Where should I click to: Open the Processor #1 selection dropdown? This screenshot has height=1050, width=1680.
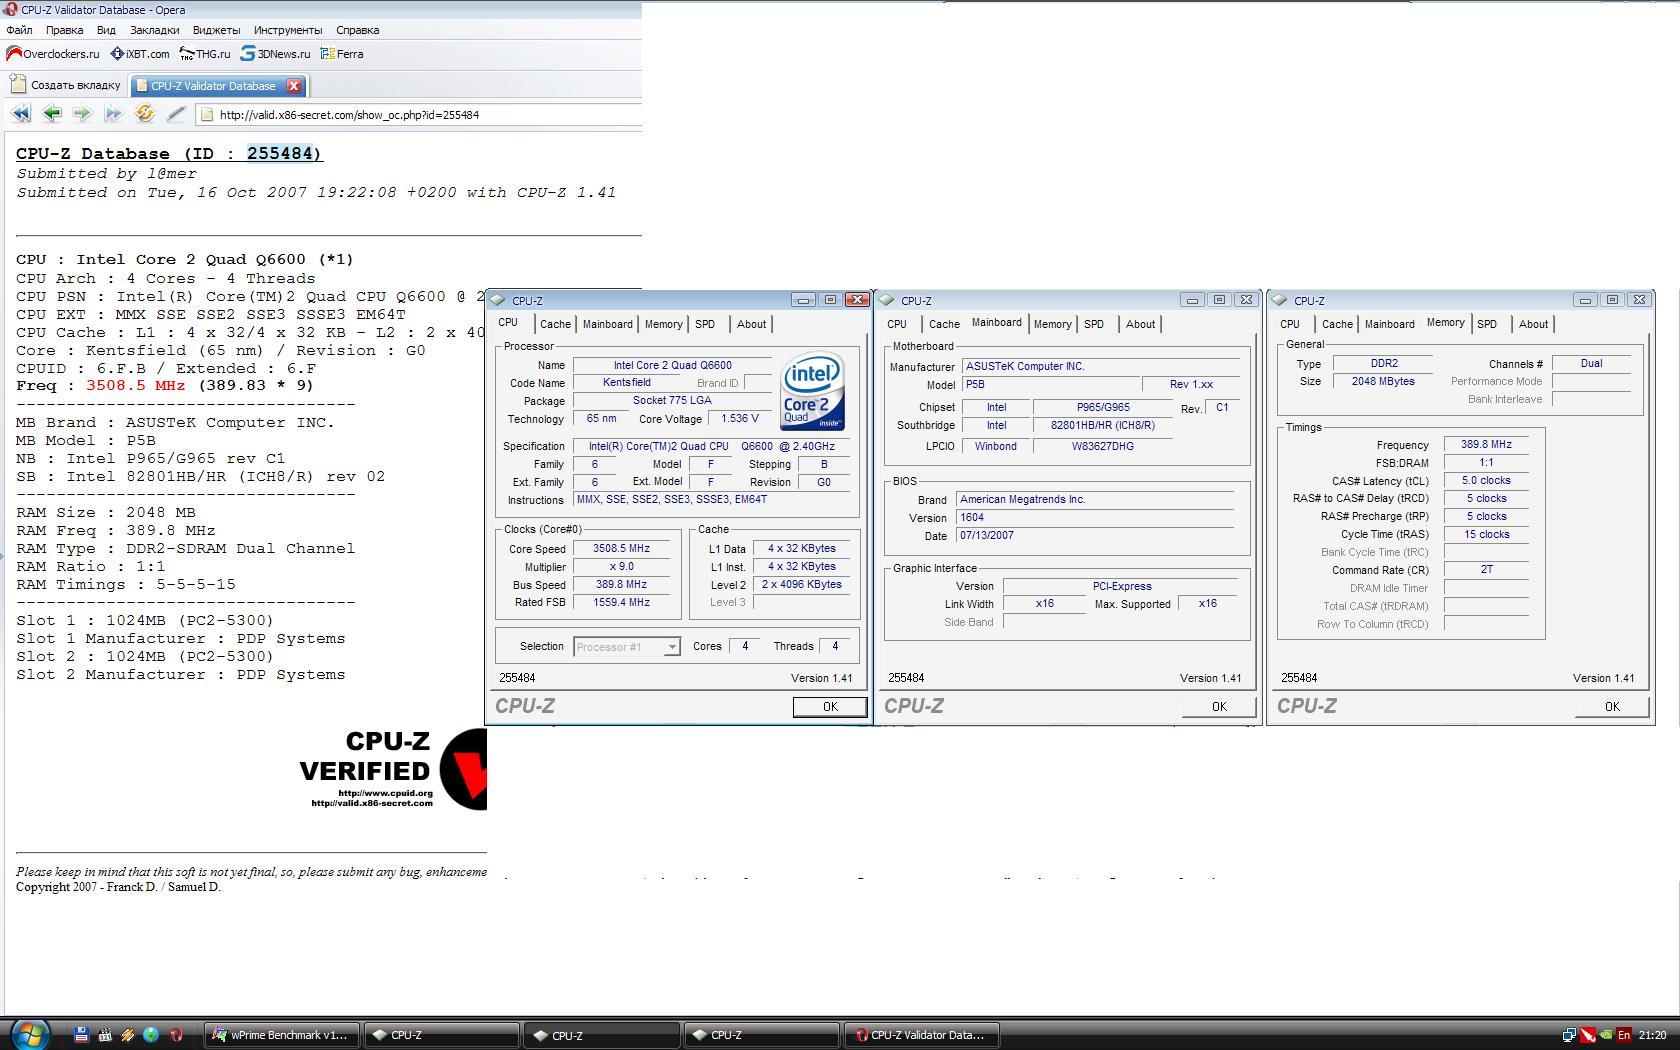(627, 647)
